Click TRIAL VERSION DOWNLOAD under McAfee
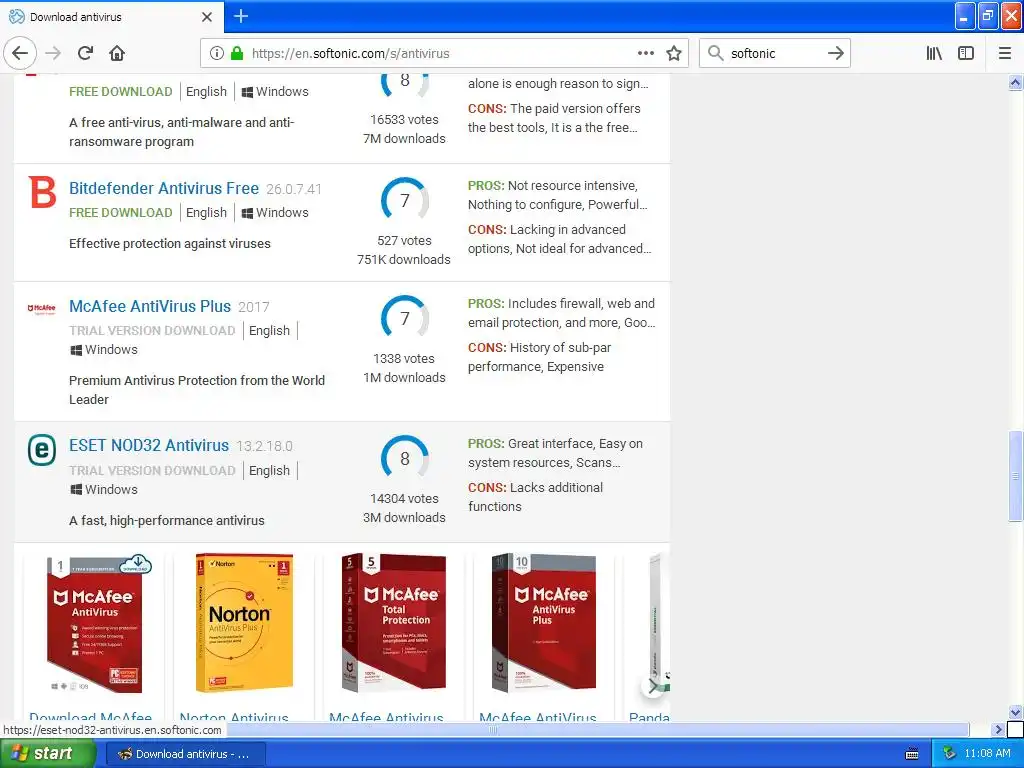 click(x=152, y=330)
